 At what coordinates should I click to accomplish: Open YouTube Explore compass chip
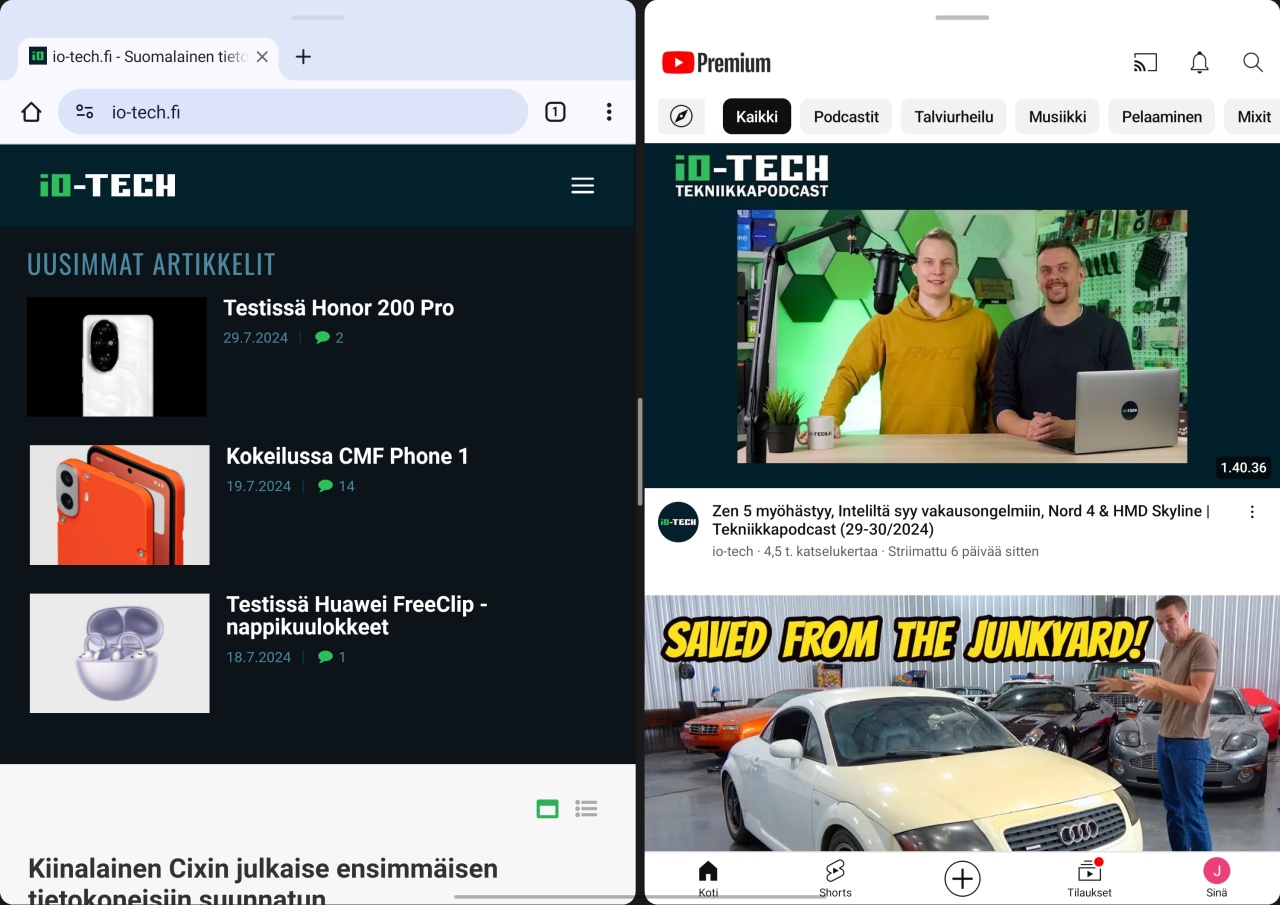coord(681,116)
